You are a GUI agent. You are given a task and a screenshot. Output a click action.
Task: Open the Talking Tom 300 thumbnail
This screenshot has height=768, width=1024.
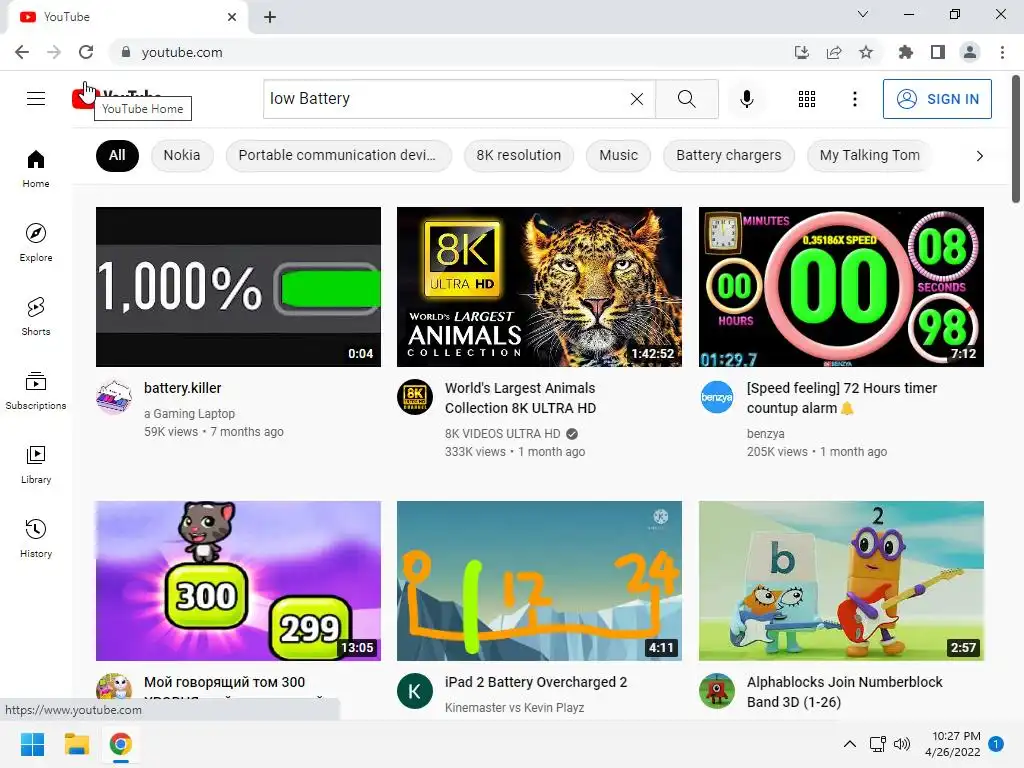238,581
